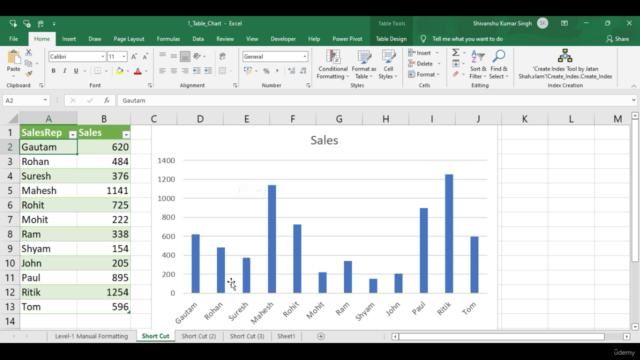
Task: Toggle Bold formatting
Action: [53, 71]
